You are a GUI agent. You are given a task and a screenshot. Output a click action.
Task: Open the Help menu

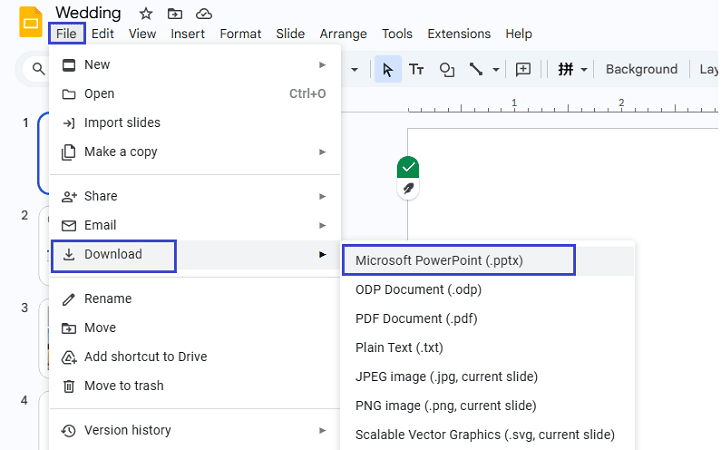click(x=519, y=34)
